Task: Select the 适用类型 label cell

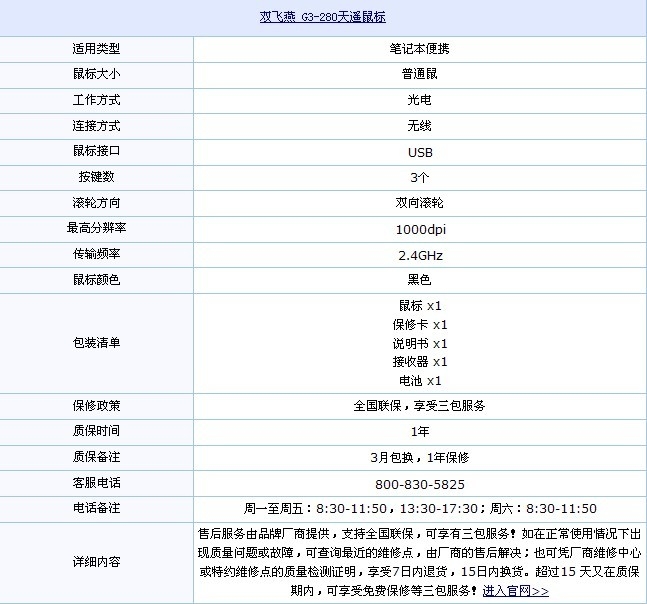Action: 97,49
